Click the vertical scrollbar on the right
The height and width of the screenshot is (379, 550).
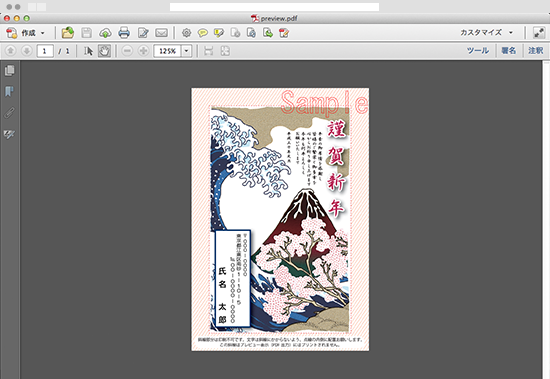pos(546,220)
